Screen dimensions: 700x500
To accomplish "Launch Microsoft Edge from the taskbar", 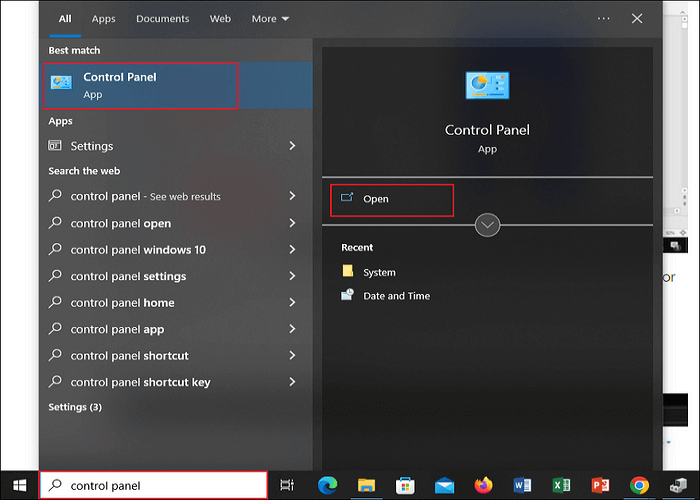I will click(327, 485).
